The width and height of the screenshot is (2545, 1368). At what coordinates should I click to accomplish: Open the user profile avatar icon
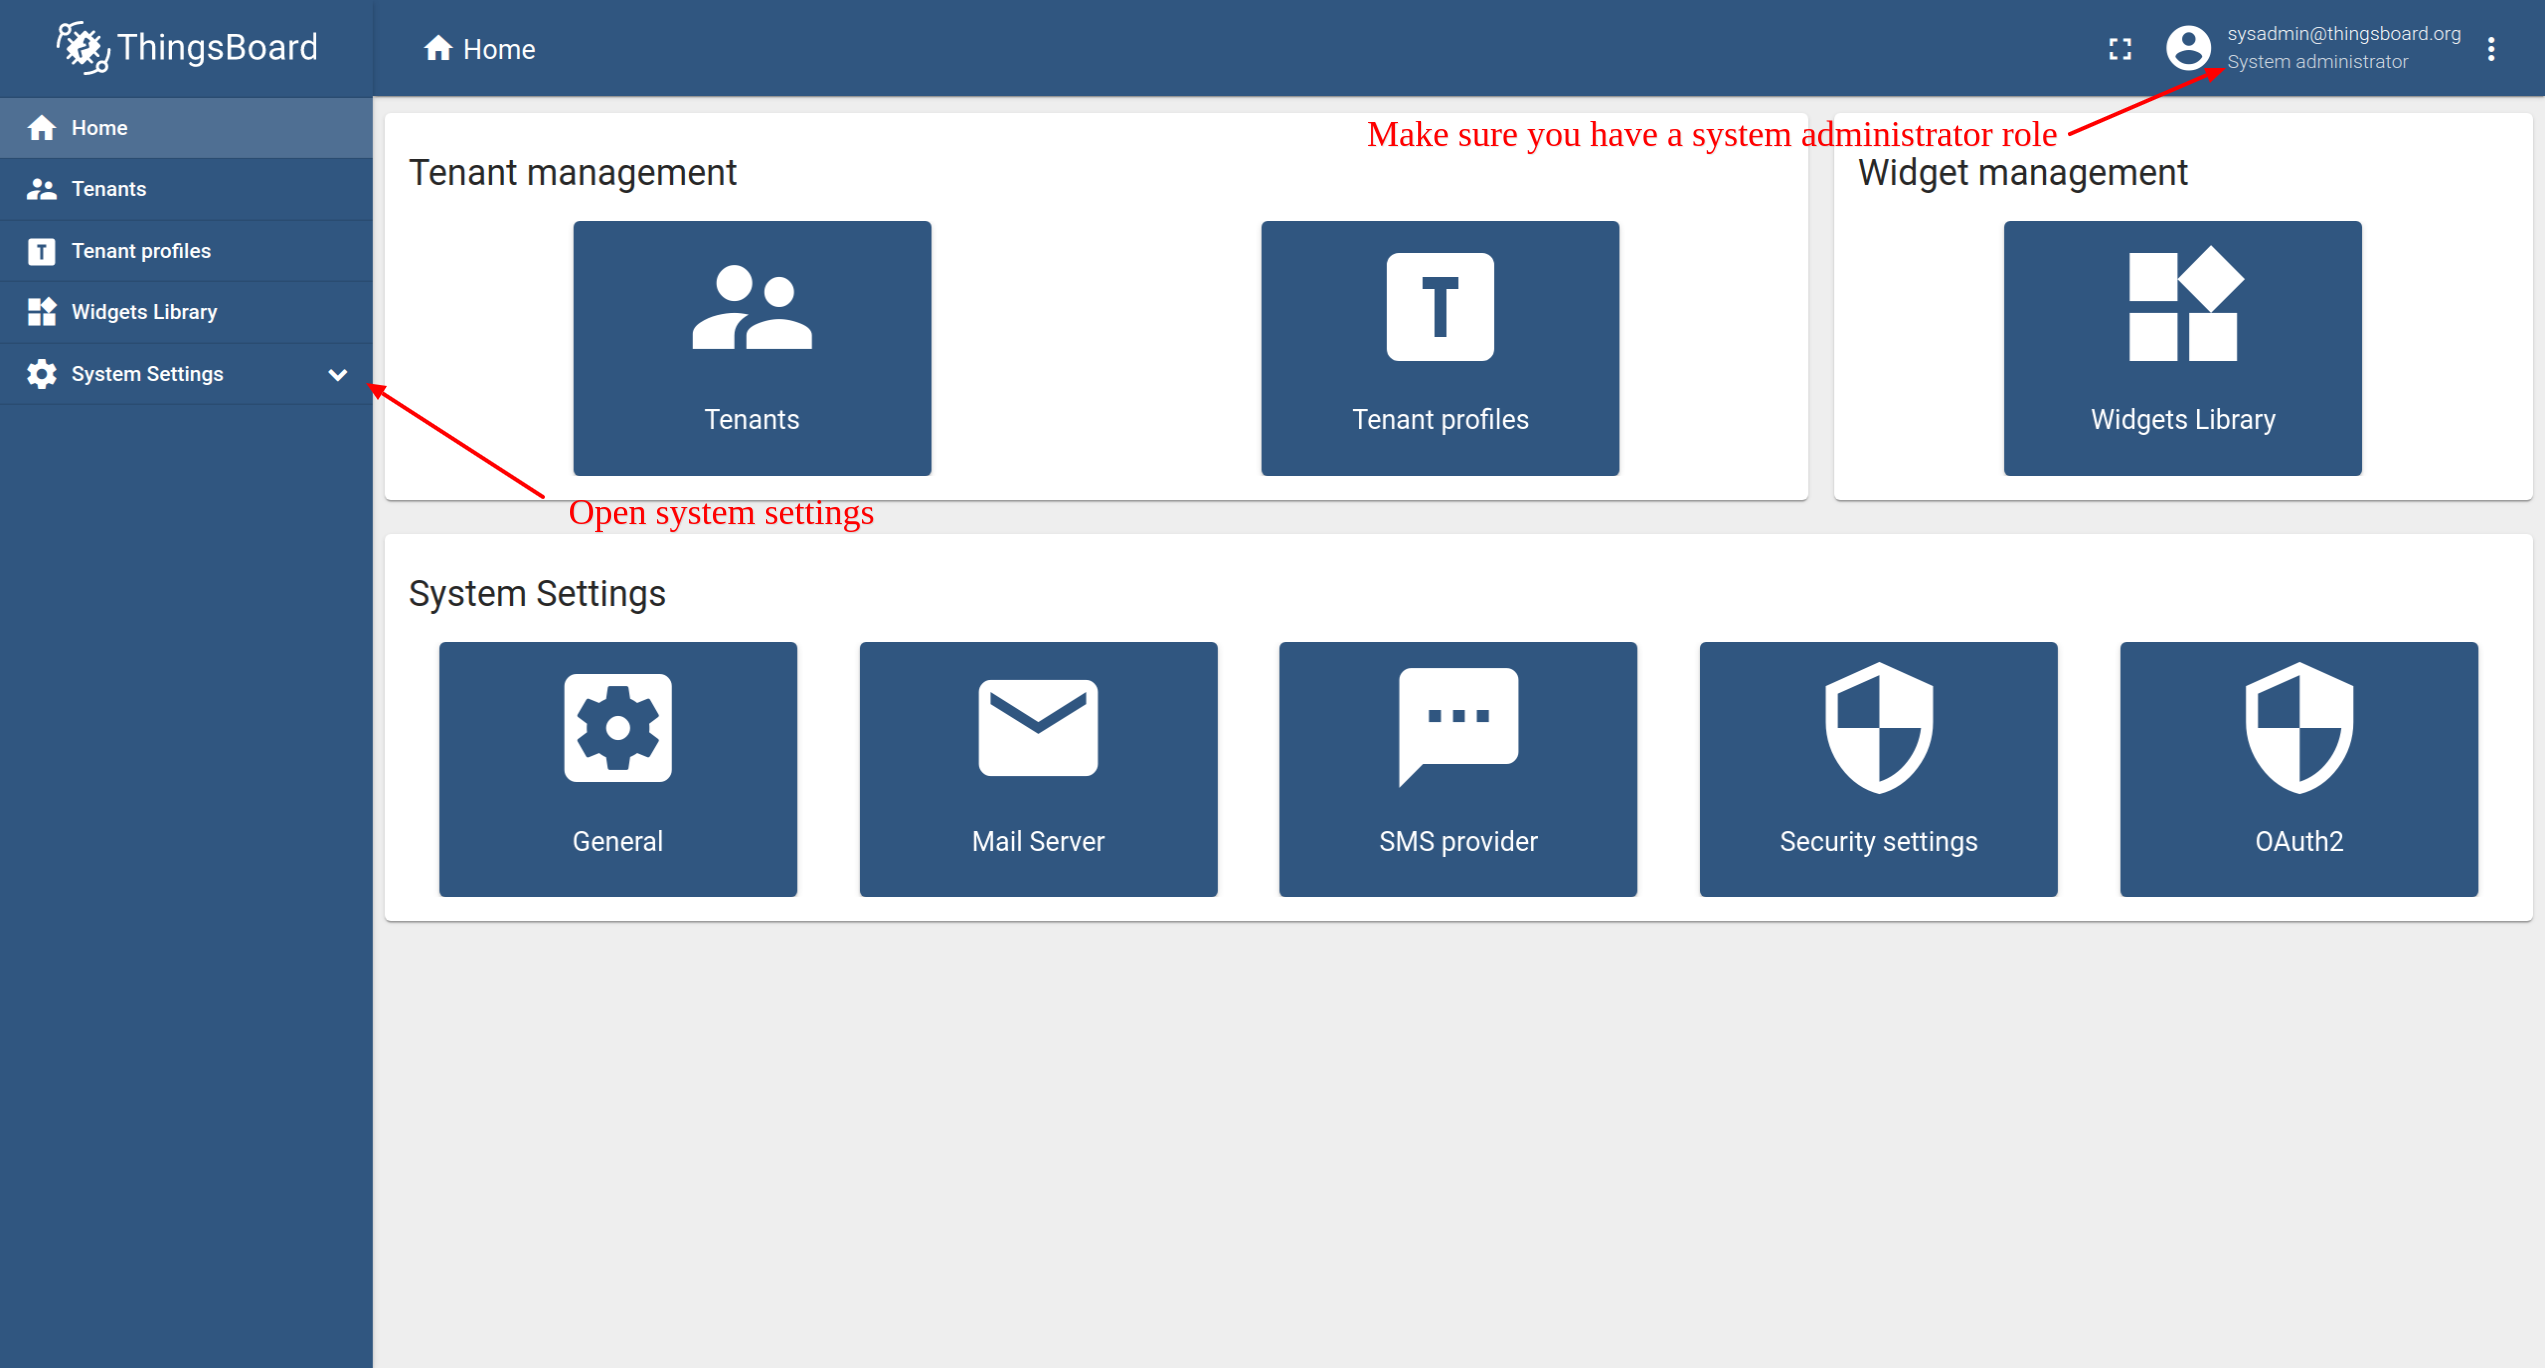[2187, 48]
